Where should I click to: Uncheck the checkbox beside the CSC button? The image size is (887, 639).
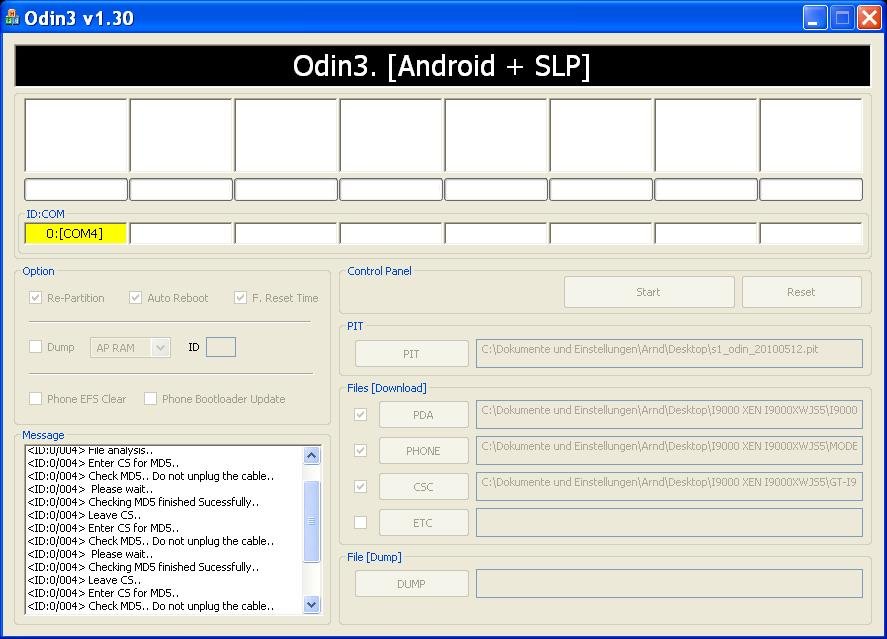click(x=360, y=486)
